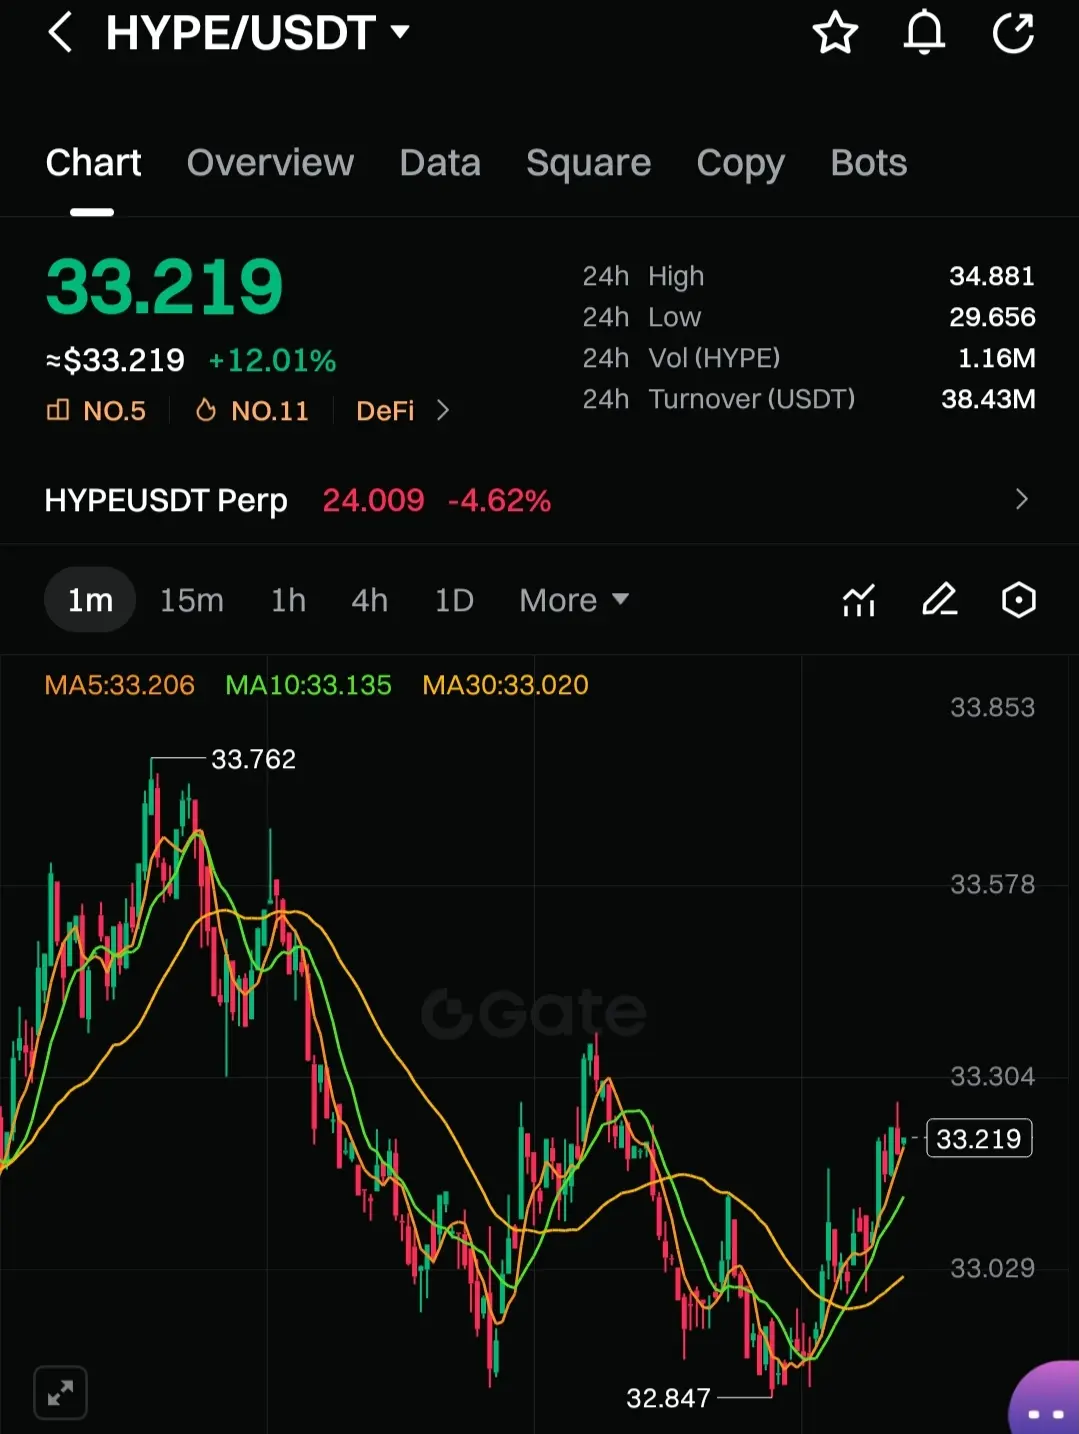Screen dimensions: 1079x1434
Task: Tap the 33.853 price axis label
Action: click(x=992, y=707)
